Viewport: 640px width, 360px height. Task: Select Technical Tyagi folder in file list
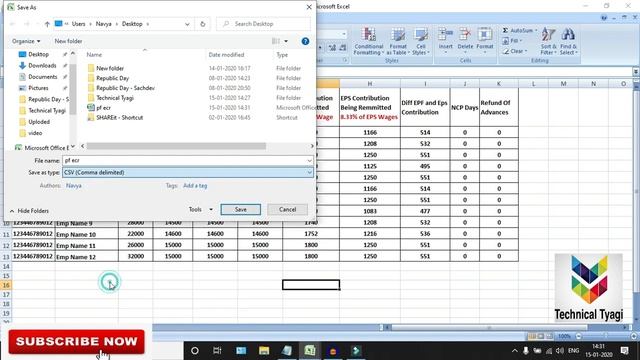pyautogui.click(x=115, y=98)
